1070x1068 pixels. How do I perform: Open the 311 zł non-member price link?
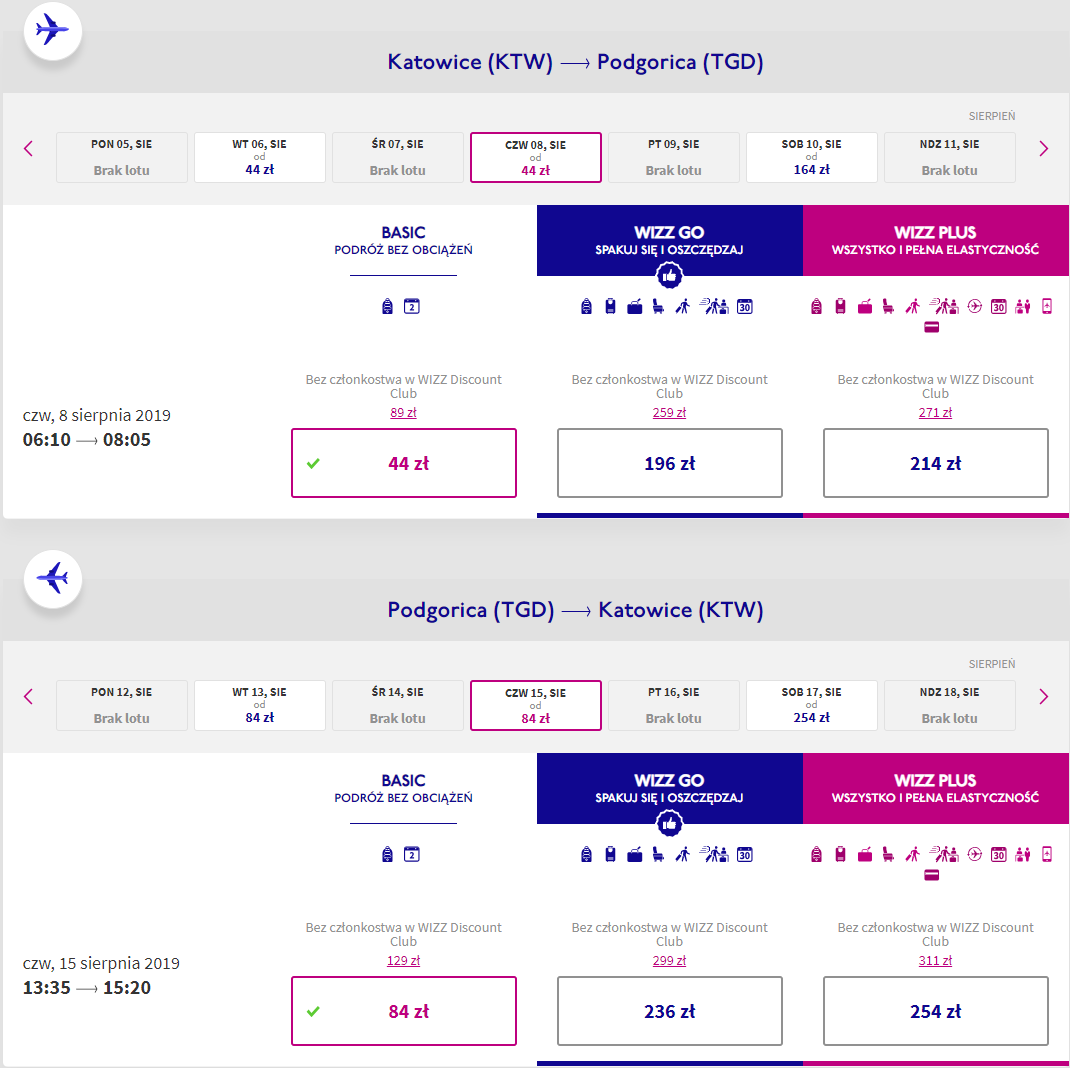click(x=936, y=961)
